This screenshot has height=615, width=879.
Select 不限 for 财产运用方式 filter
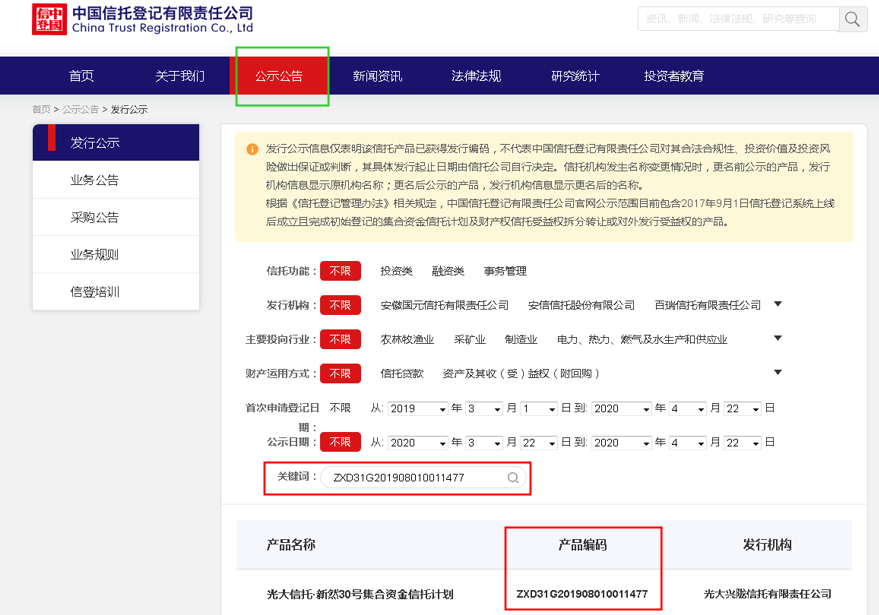click(x=340, y=373)
